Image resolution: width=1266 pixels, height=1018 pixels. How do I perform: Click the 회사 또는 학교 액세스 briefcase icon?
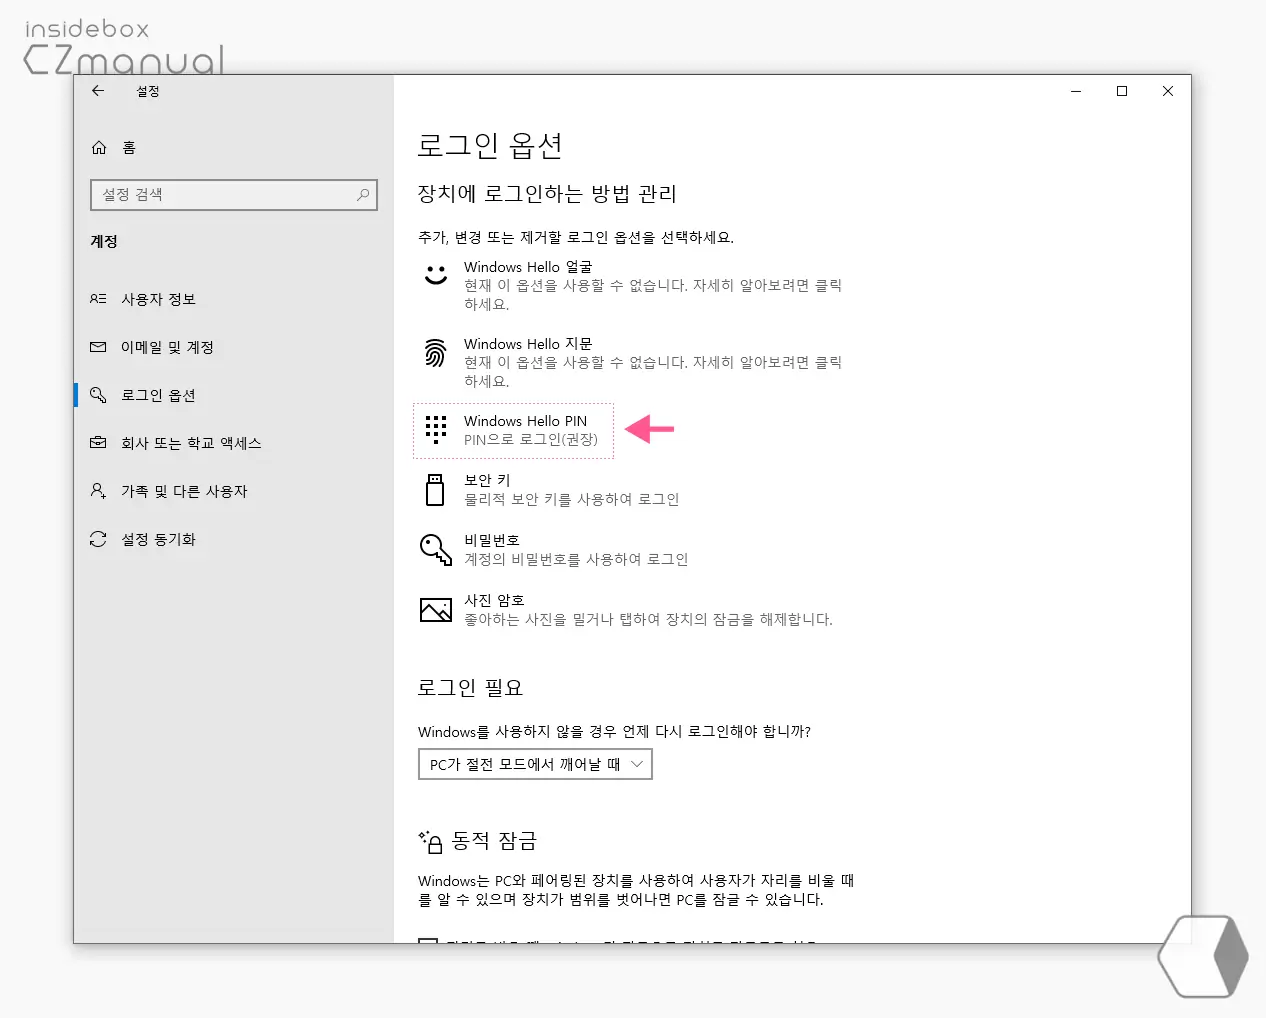(x=98, y=443)
